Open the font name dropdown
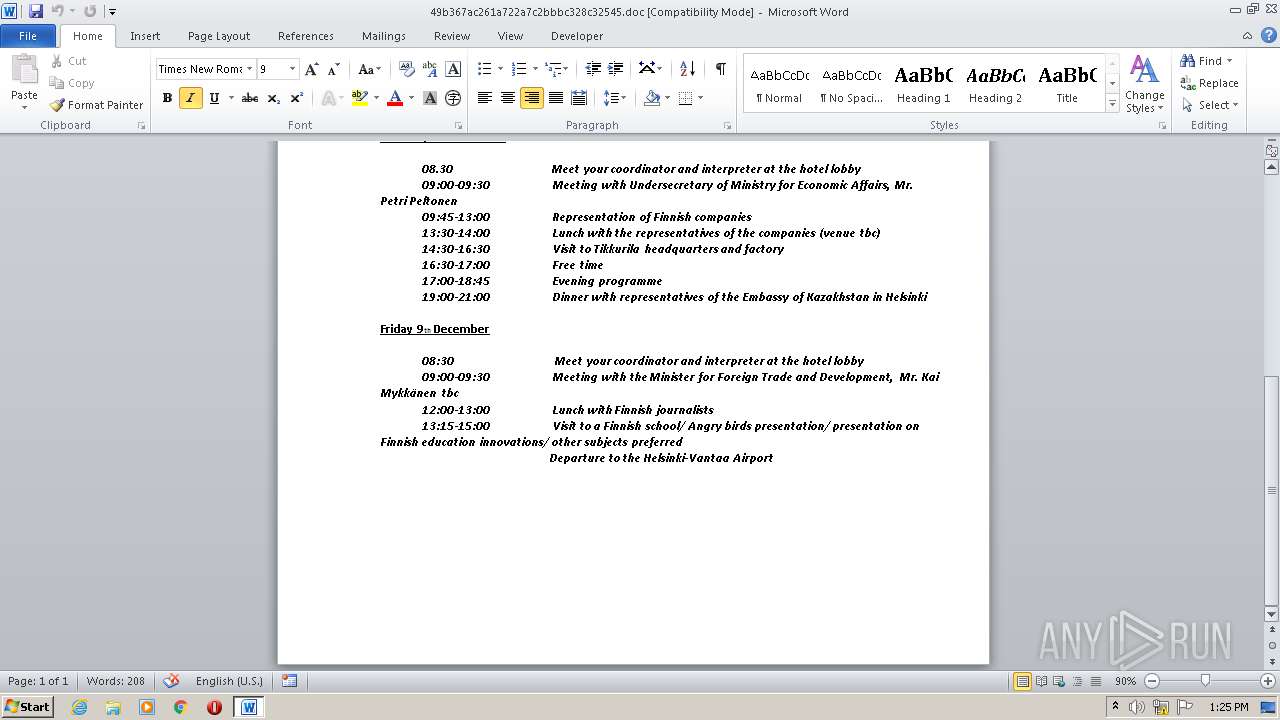This screenshot has width=1280, height=720. click(249, 69)
